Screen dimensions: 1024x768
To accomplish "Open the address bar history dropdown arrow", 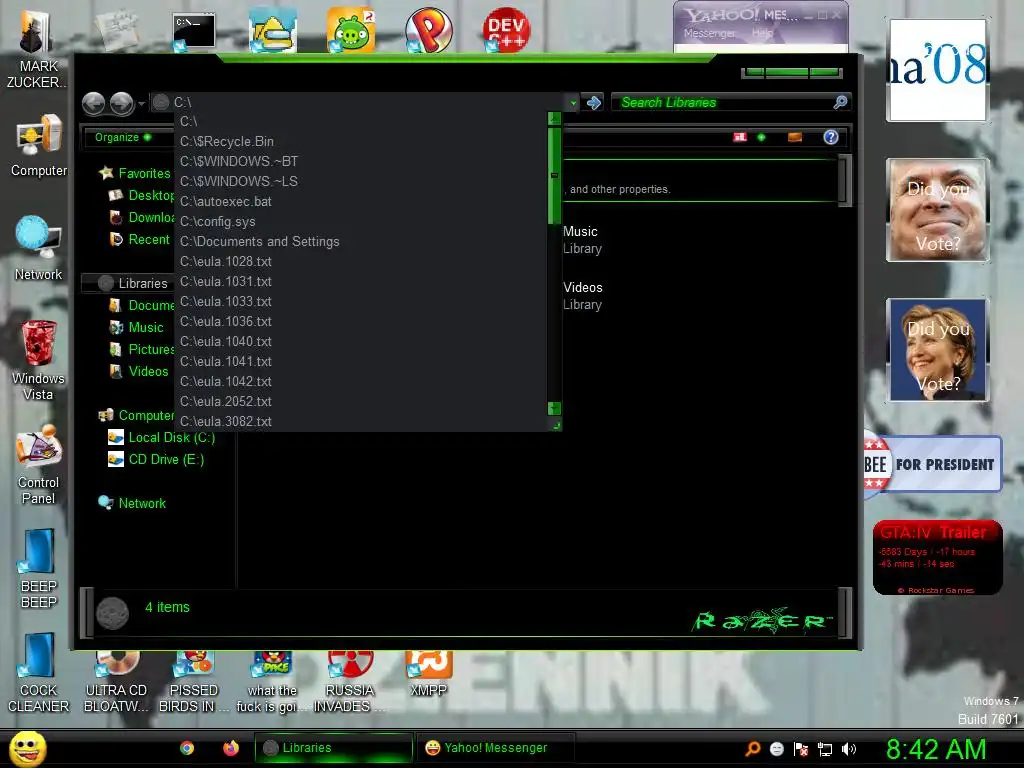I will [573, 103].
